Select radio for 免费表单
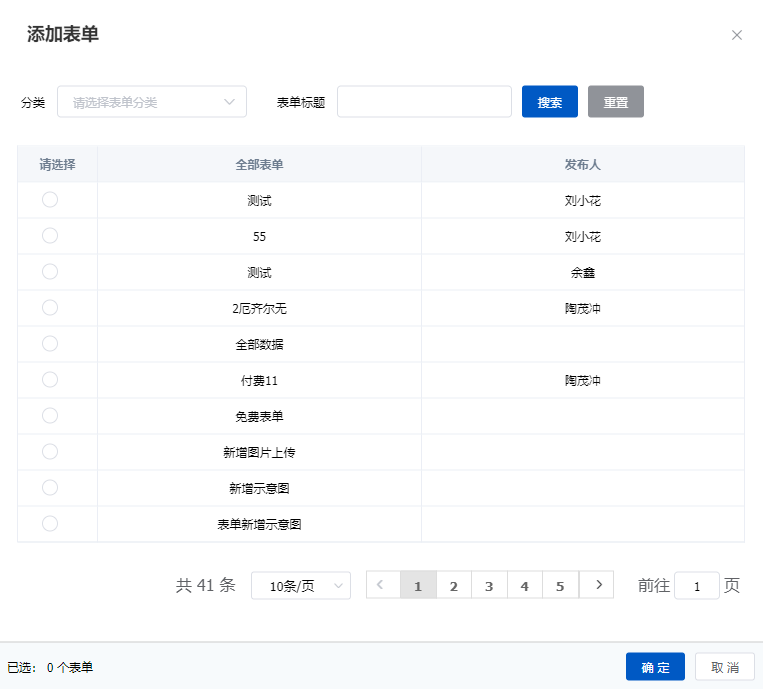Viewport: 763px width, 689px height. 50,416
